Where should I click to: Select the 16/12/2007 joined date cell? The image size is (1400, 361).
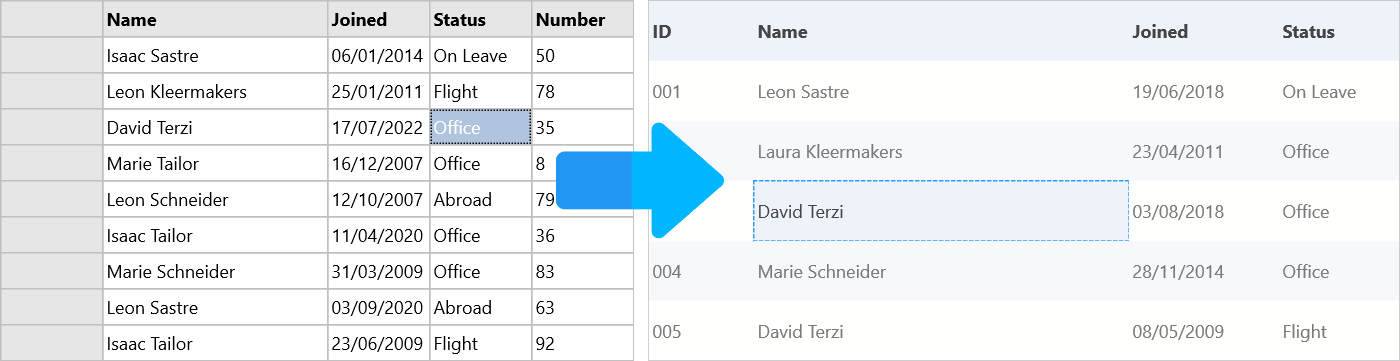click(x=379, y=164)
